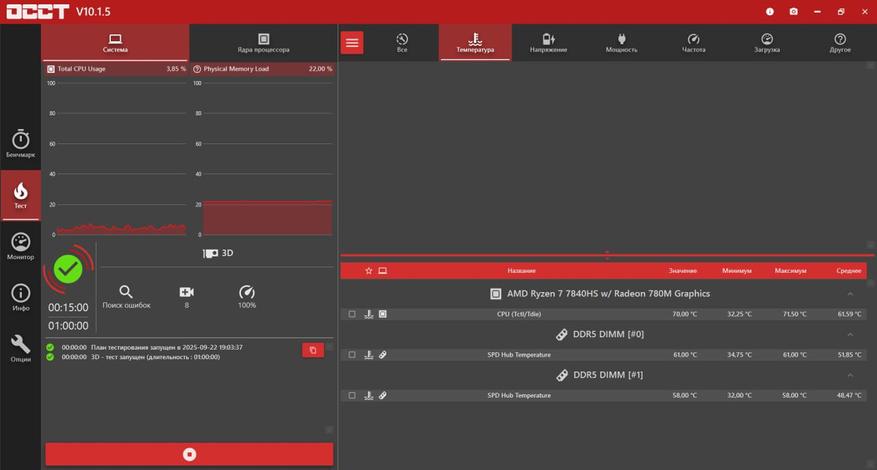Switch to the Система tab
This screenshot has height=470, width=877.
click(x=115, y=43)
